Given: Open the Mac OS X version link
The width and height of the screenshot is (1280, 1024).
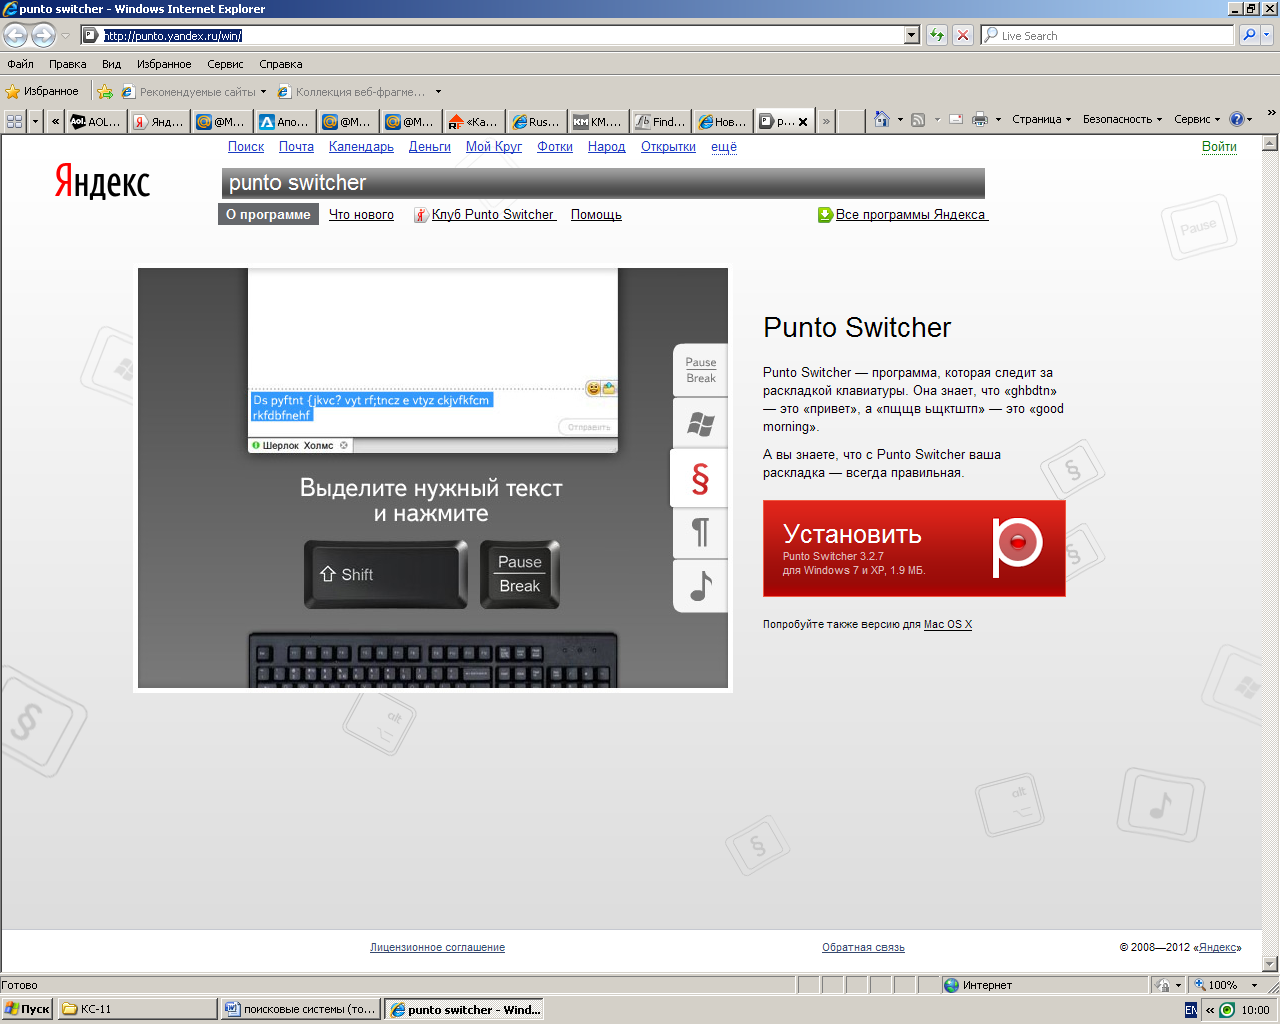Looking at the screenshot, I should tap(948, 624).
